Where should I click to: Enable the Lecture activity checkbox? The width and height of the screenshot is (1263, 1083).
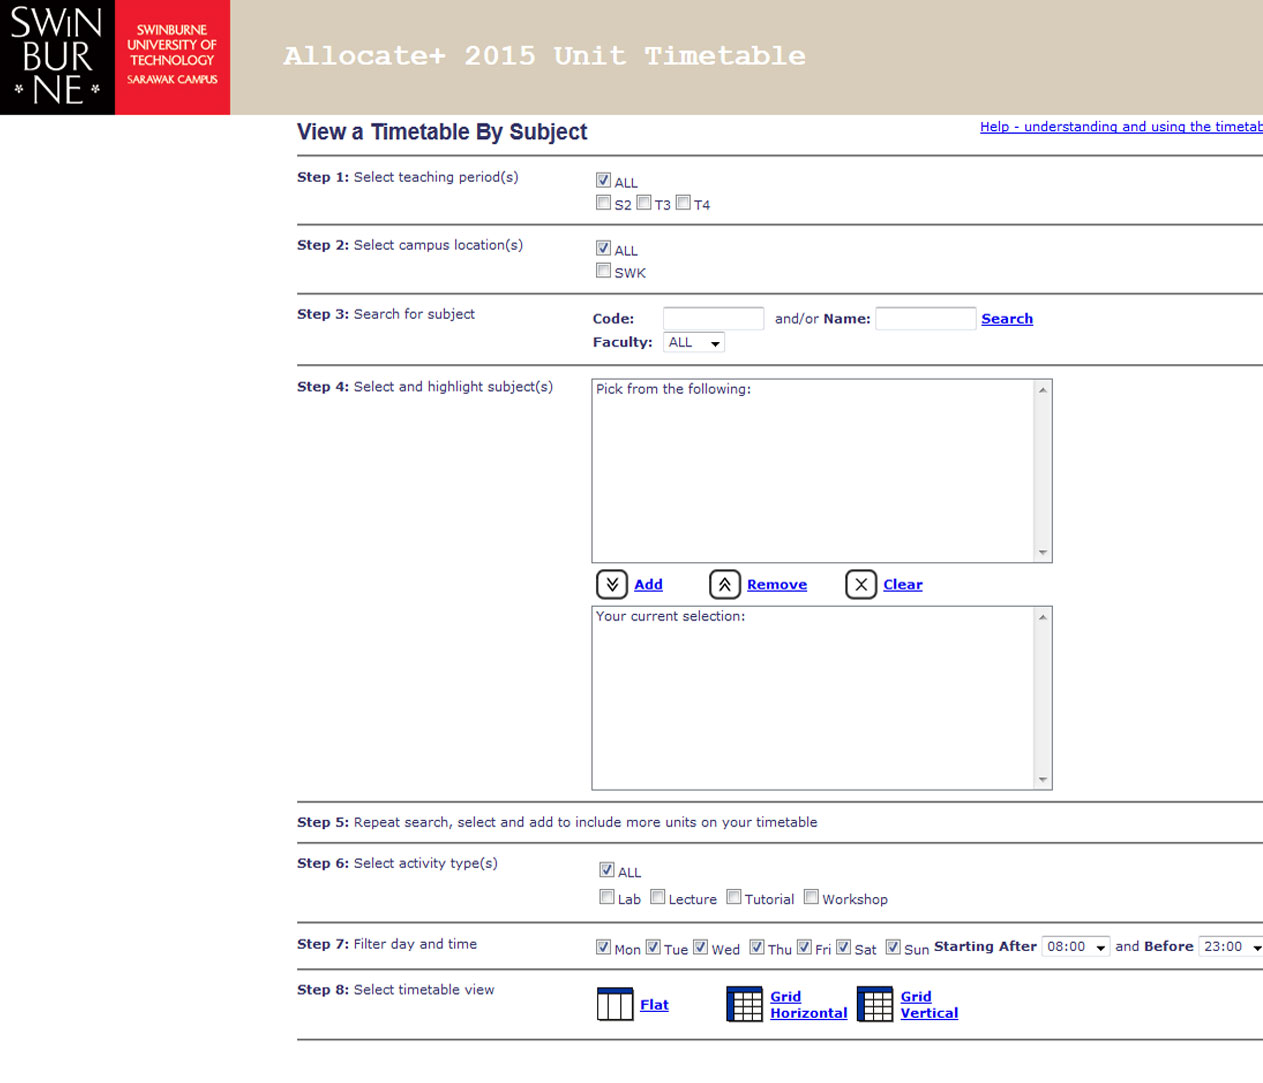point(658,897)
